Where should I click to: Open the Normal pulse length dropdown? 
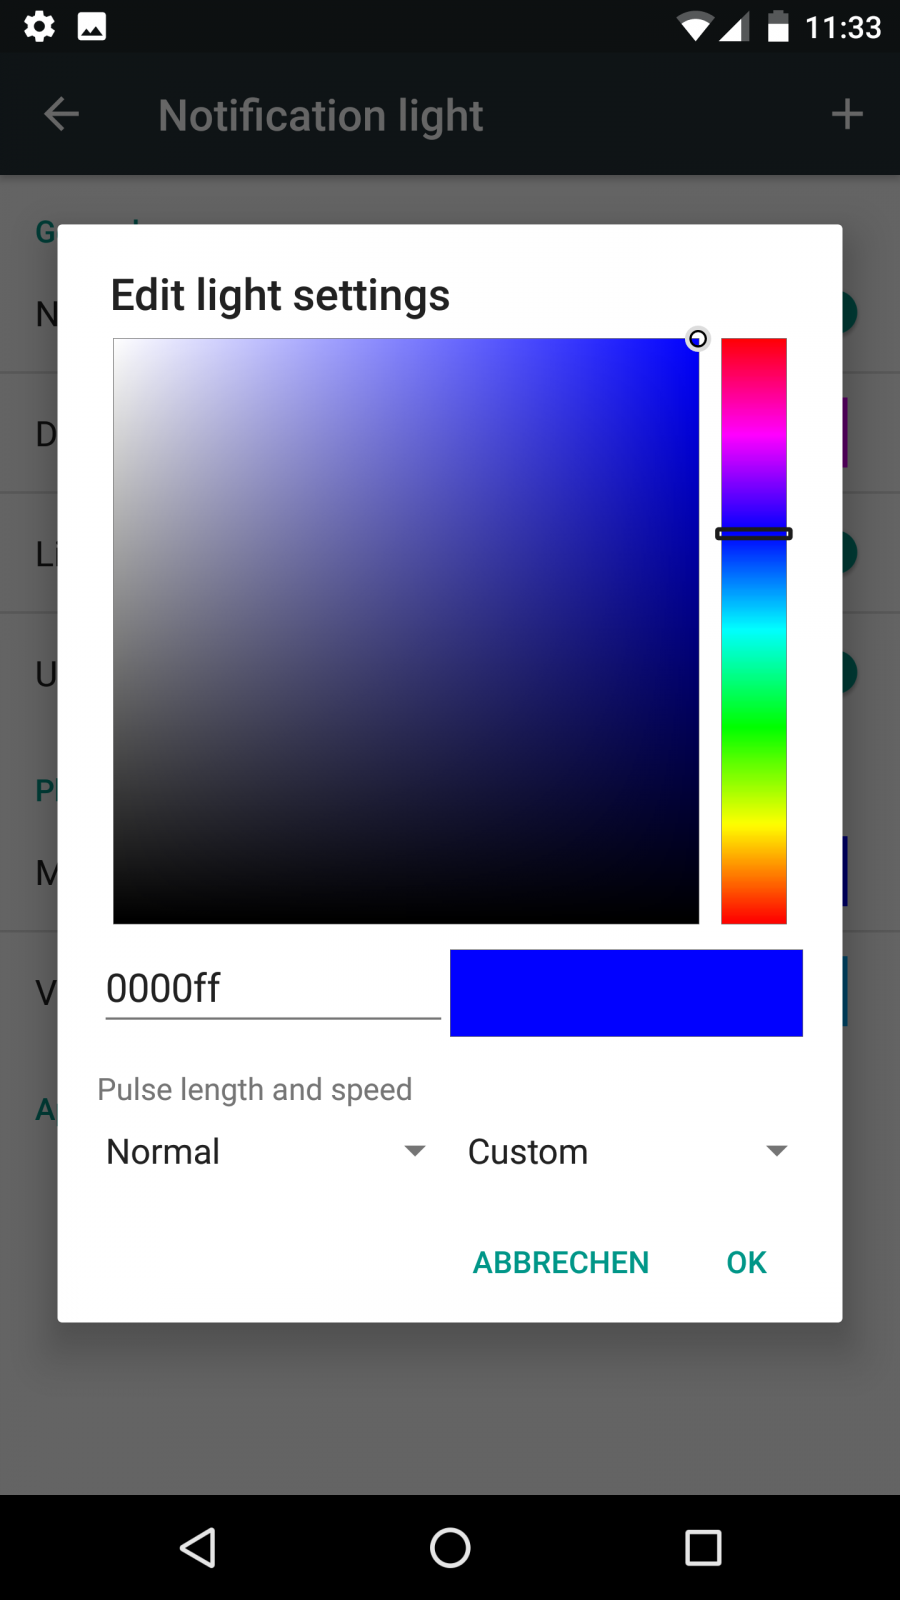266,1152
